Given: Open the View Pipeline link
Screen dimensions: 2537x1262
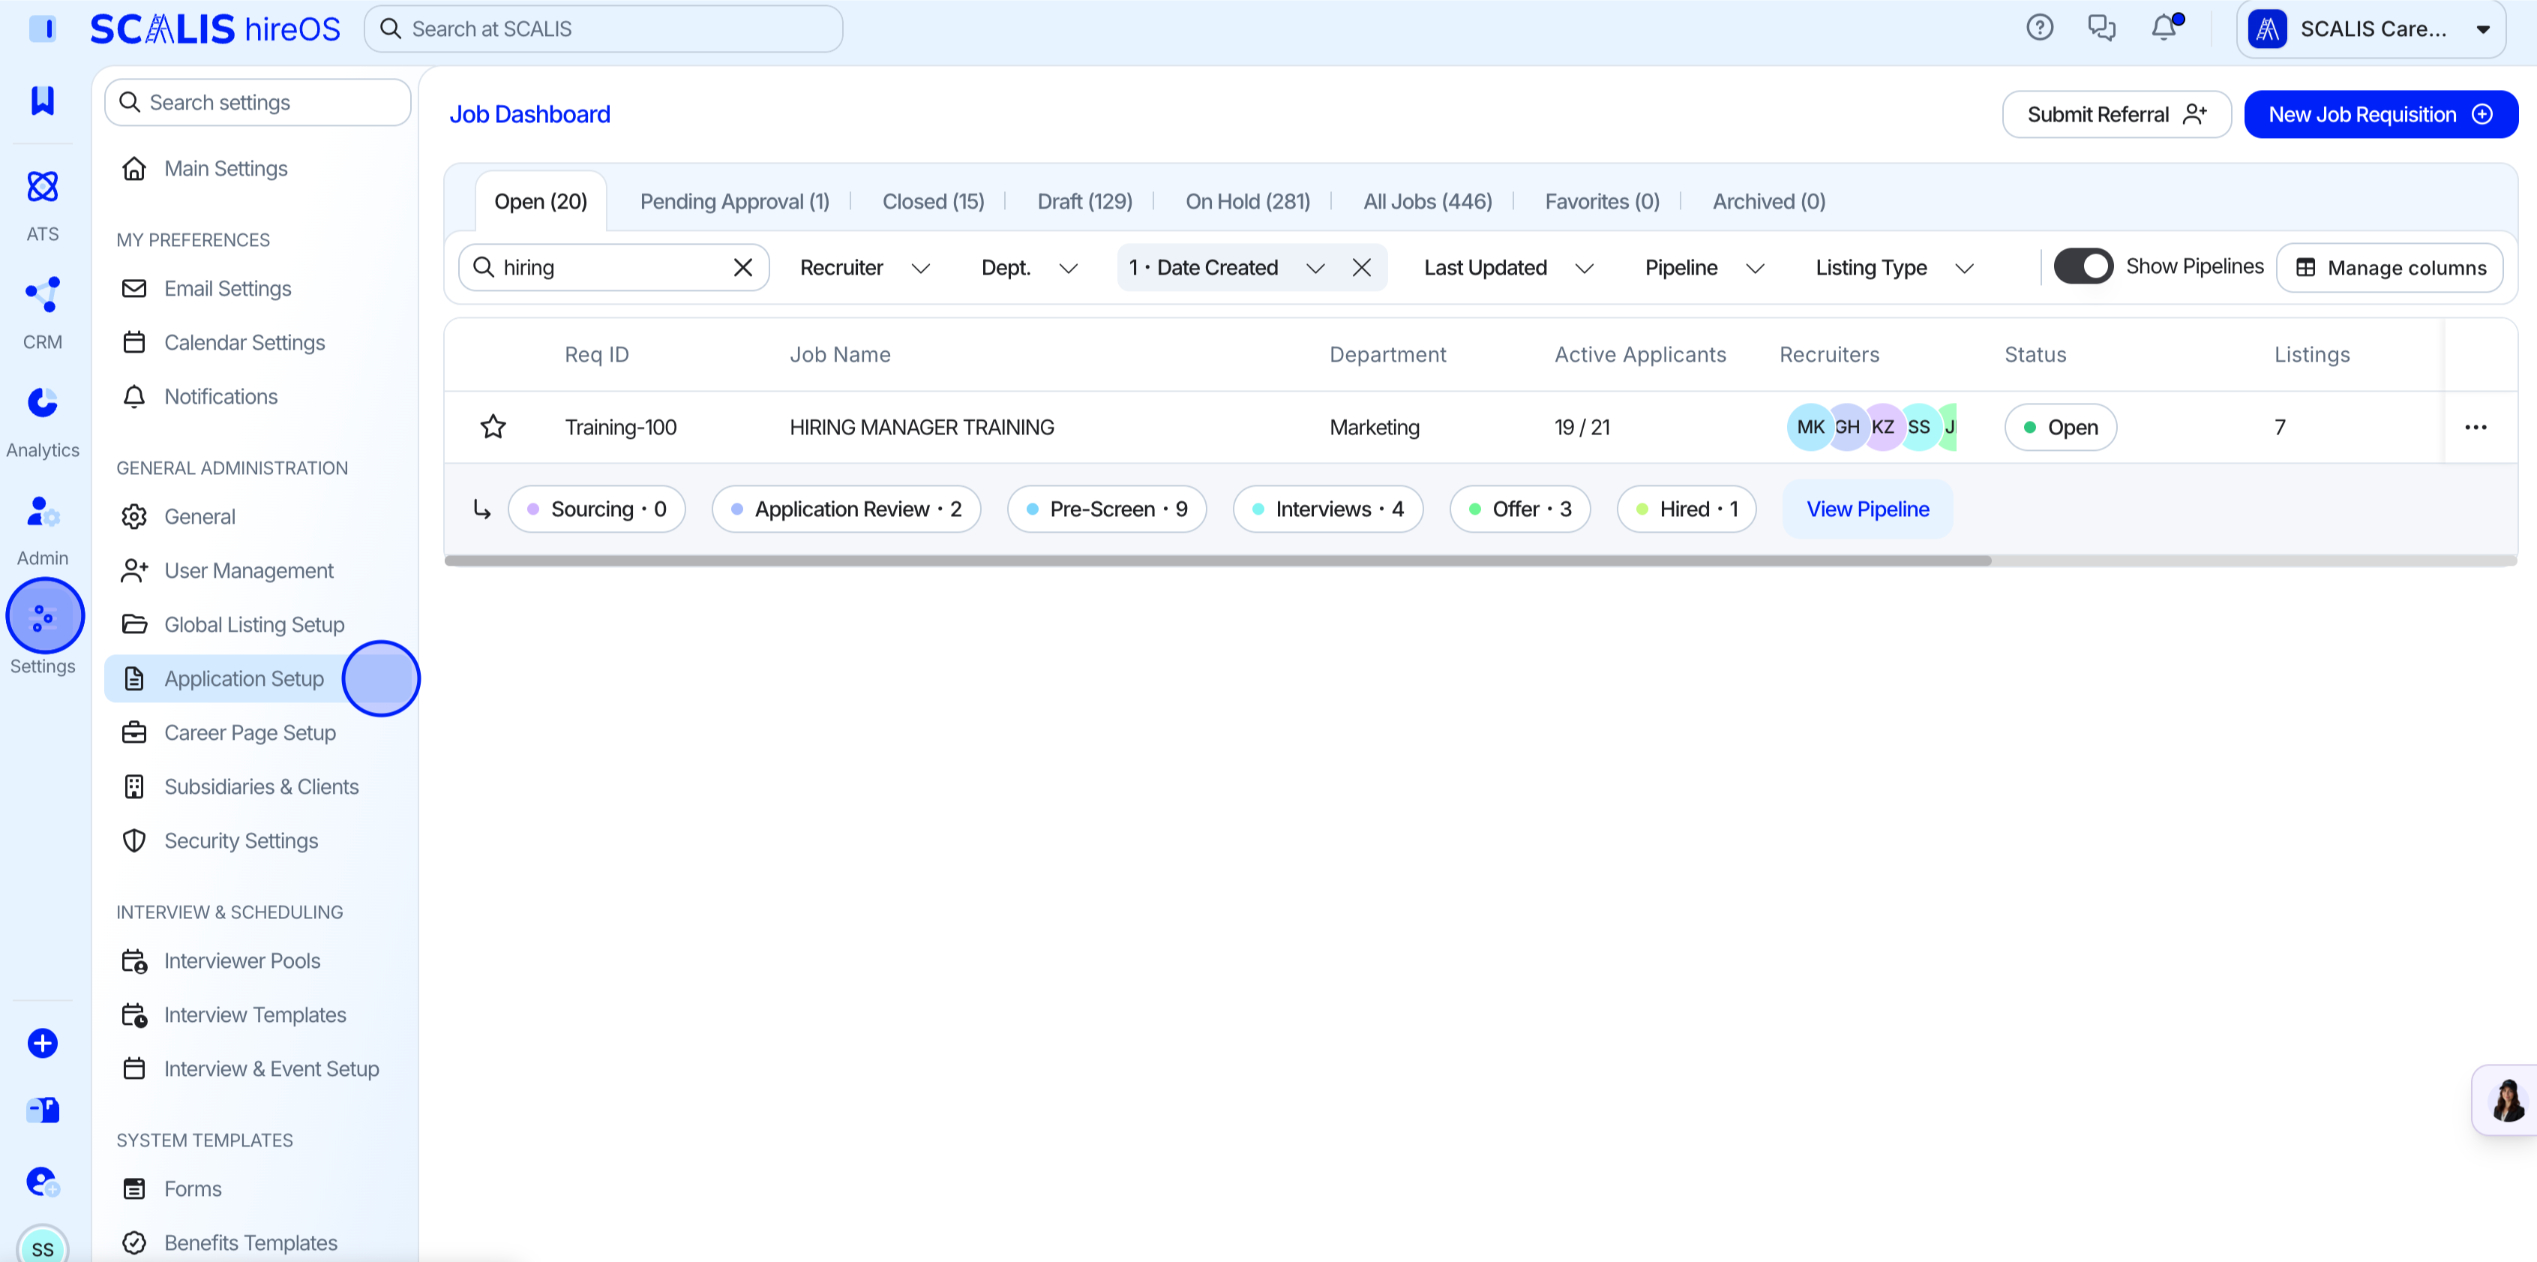Looking at the screenshot, I should 1867,509.
